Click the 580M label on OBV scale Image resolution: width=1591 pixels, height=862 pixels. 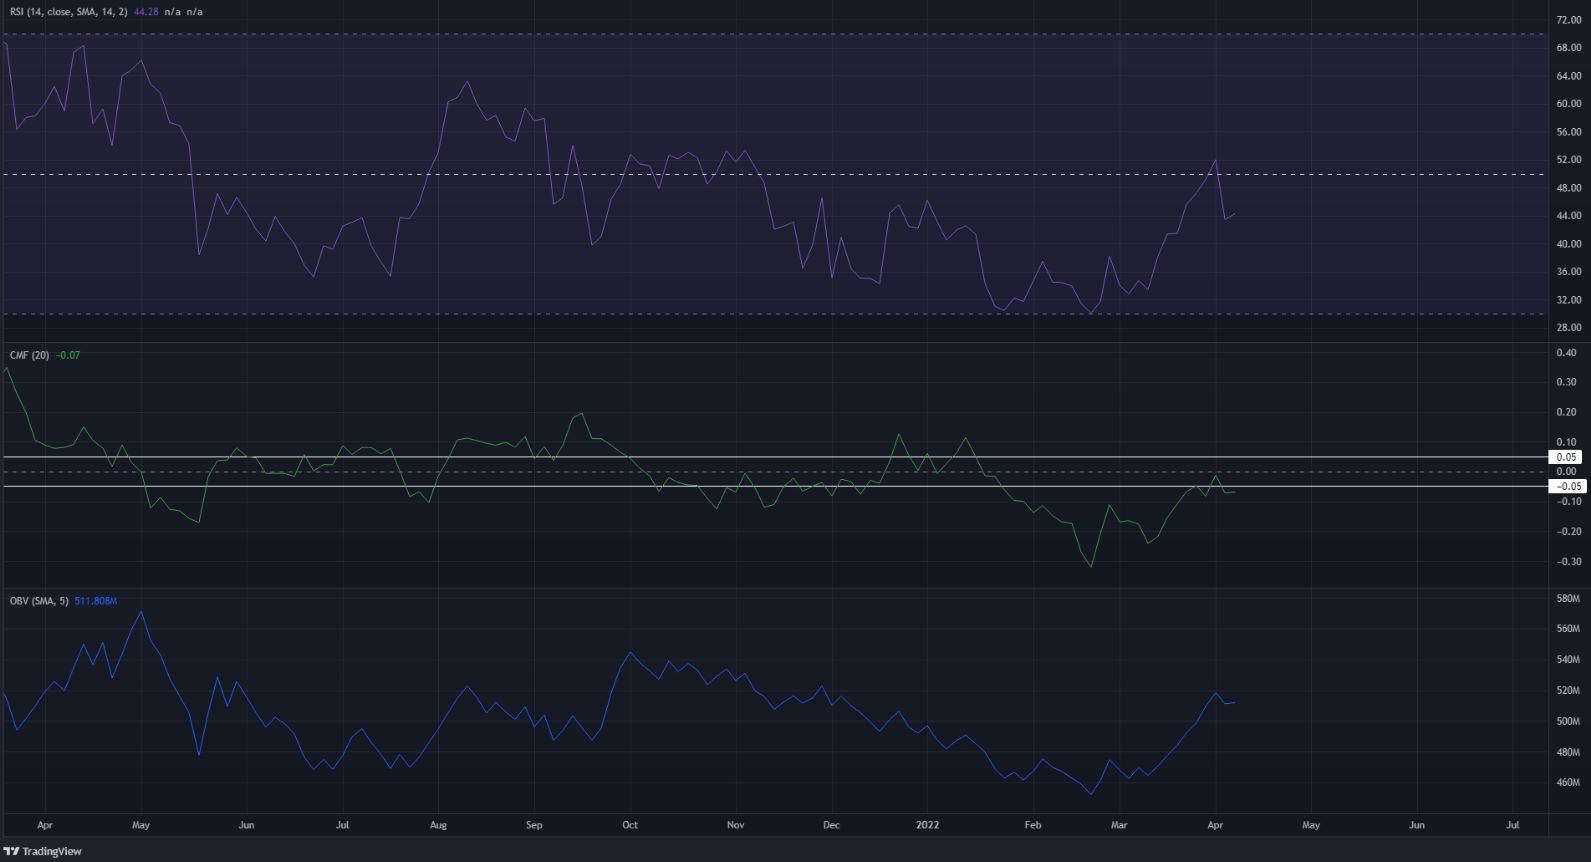(1568, 599)
